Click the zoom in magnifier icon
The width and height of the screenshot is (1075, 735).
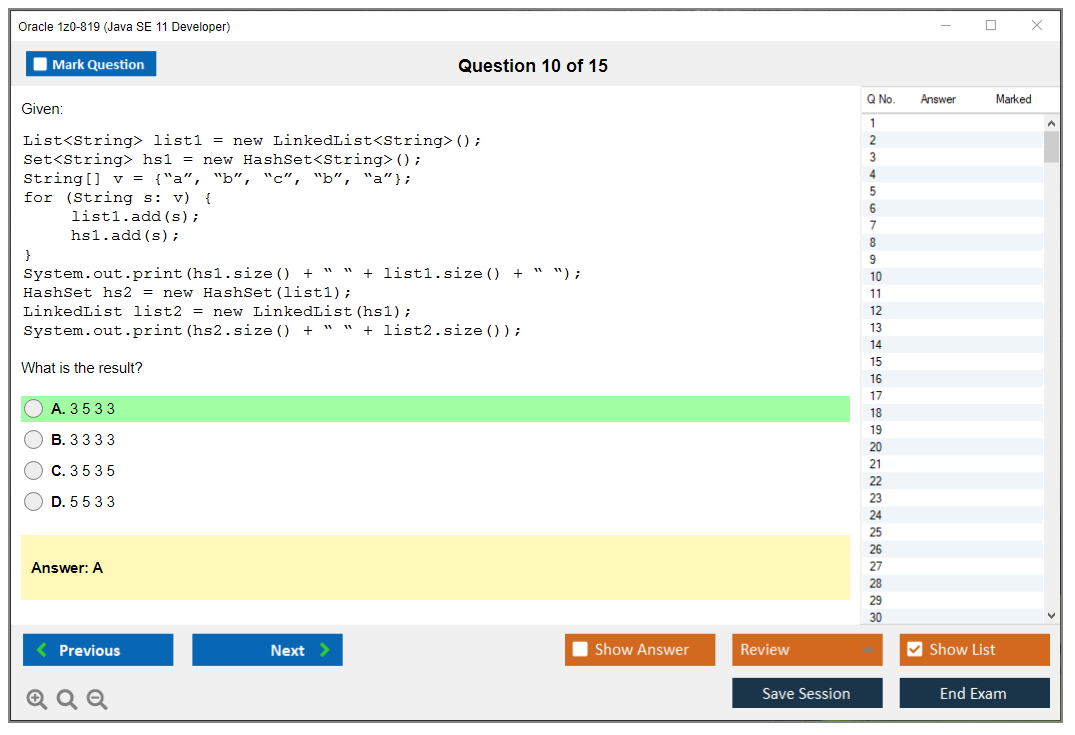pyautogui.click(x=36, y=700)
